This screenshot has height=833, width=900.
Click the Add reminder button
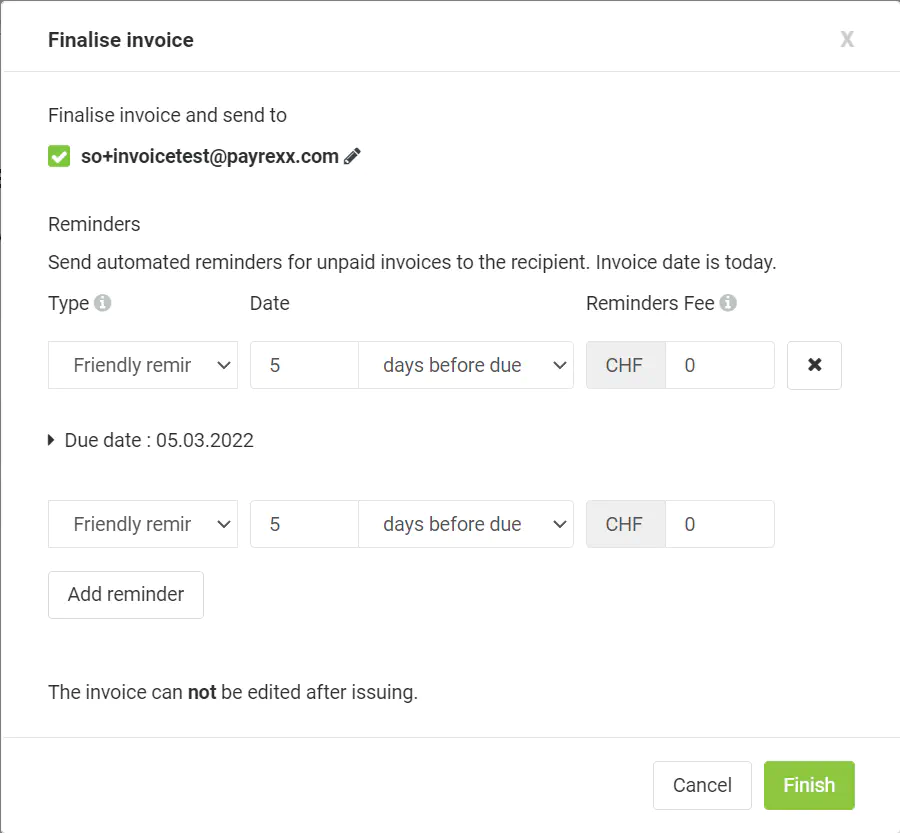(x=126, y=594)
